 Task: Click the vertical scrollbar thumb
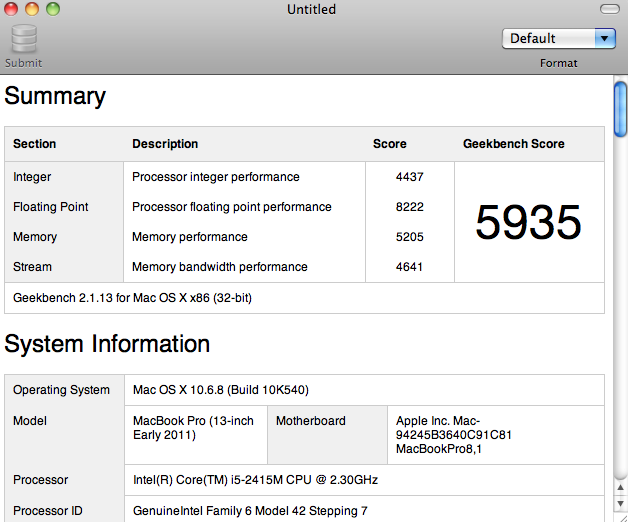click(621, 109)
